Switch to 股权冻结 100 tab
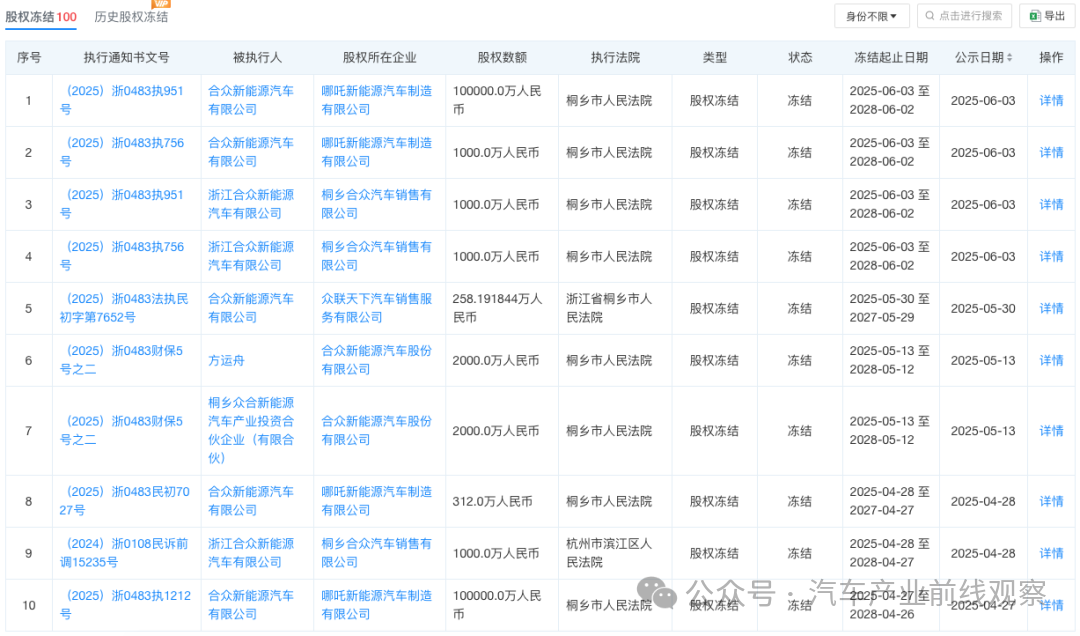 (41, 17)
